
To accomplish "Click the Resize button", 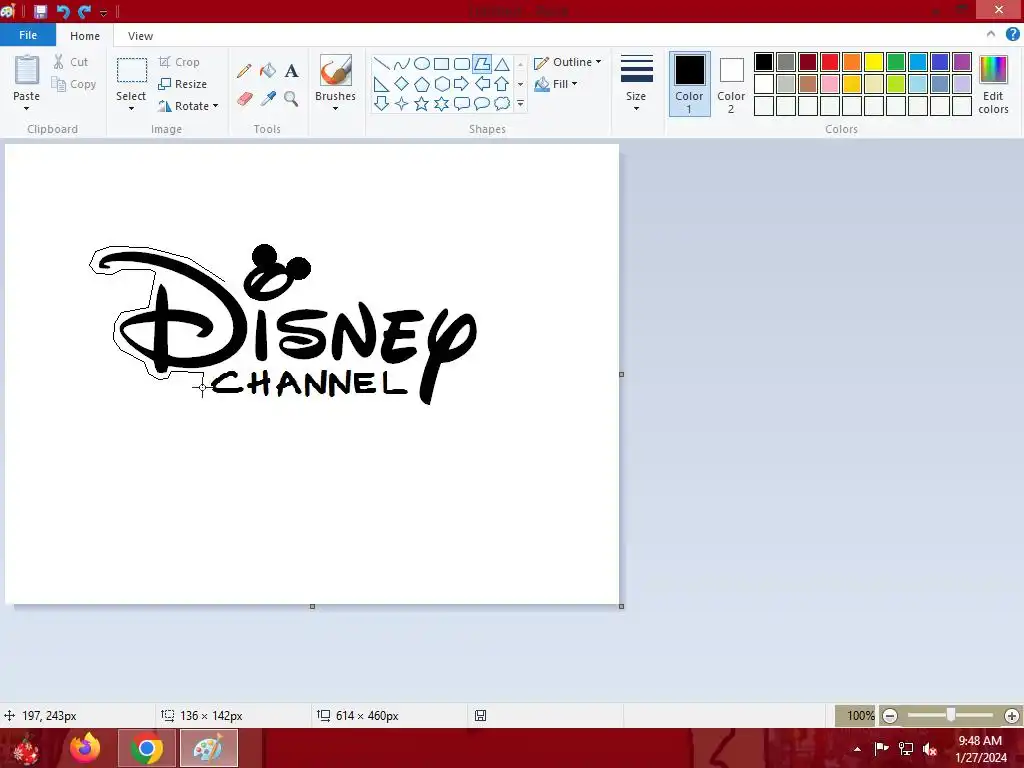I will pyautogui.click(x=183, y=84).
